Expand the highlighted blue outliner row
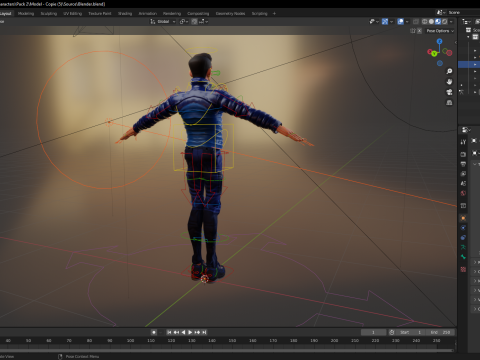The image size is (480, 360). tap(475, 64)
